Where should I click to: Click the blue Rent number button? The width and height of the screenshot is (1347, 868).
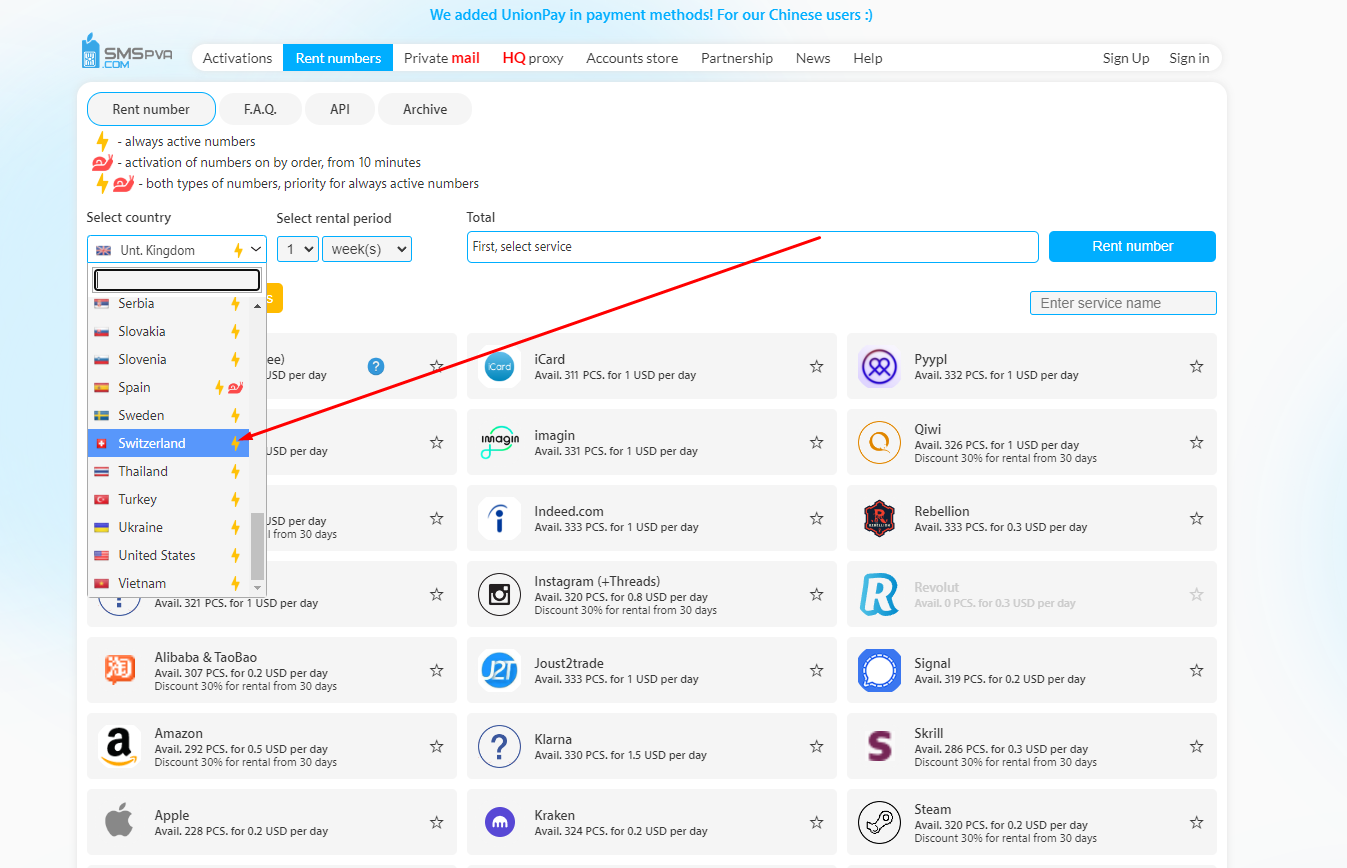[x=1132, y=246]
